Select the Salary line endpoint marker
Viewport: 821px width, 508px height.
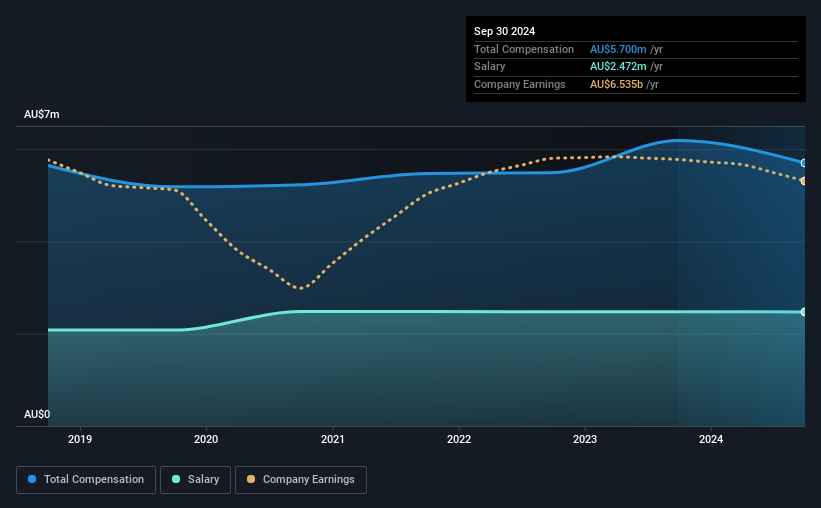coord(804,312)
